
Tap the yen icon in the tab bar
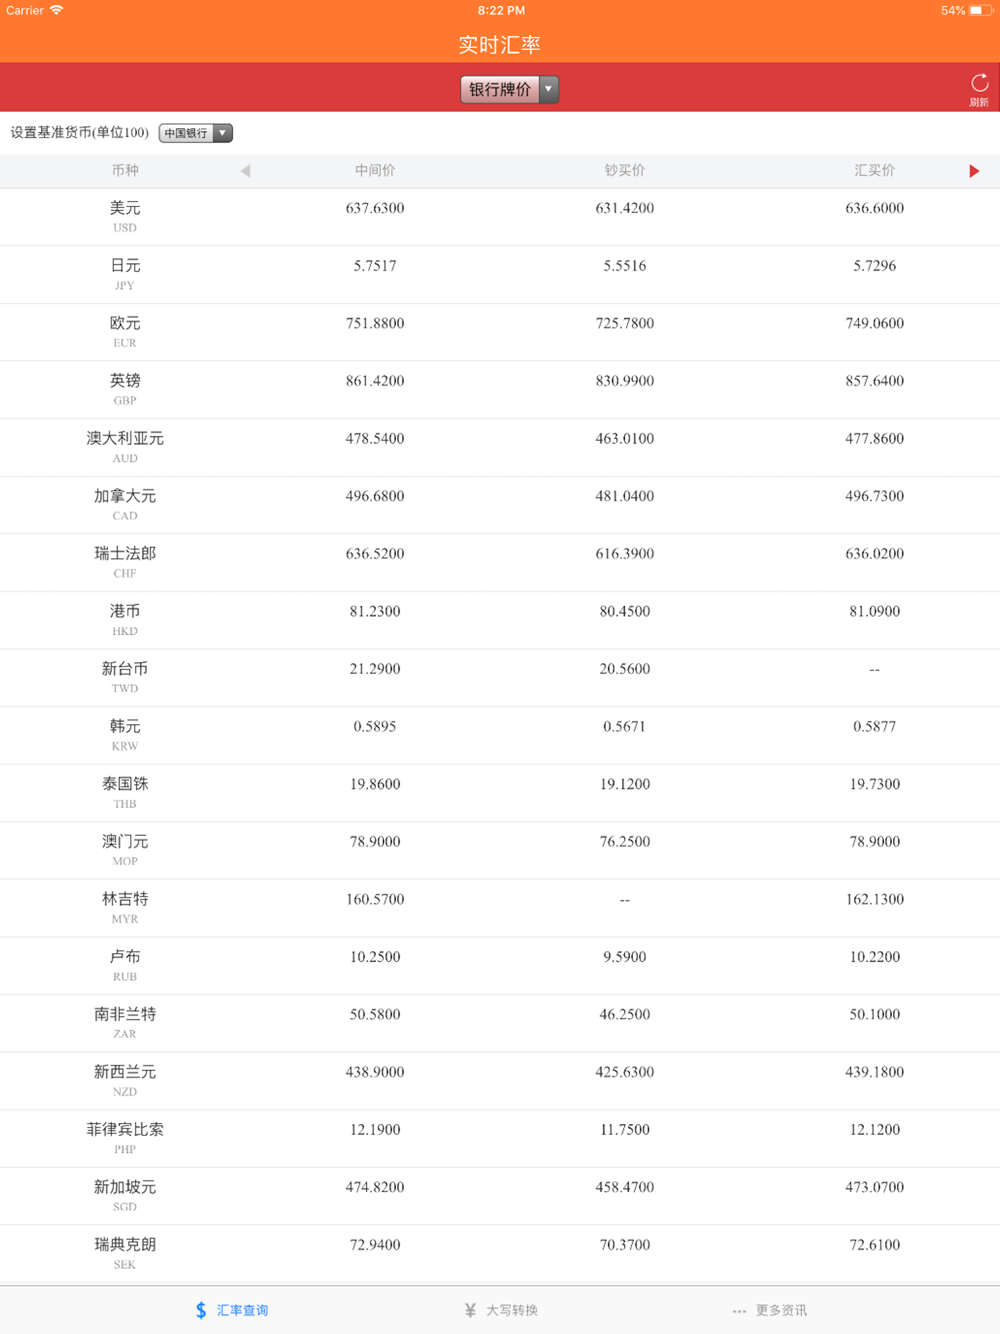(x=470, y=1310)
